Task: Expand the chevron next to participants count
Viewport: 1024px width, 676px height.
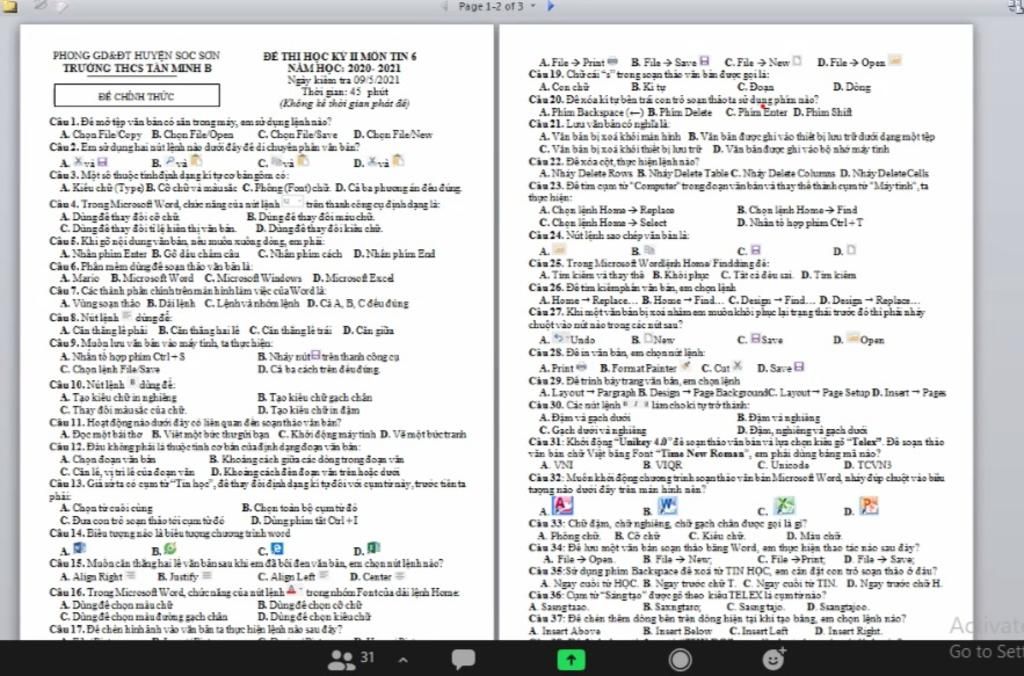Action: (x=403, y=660)
